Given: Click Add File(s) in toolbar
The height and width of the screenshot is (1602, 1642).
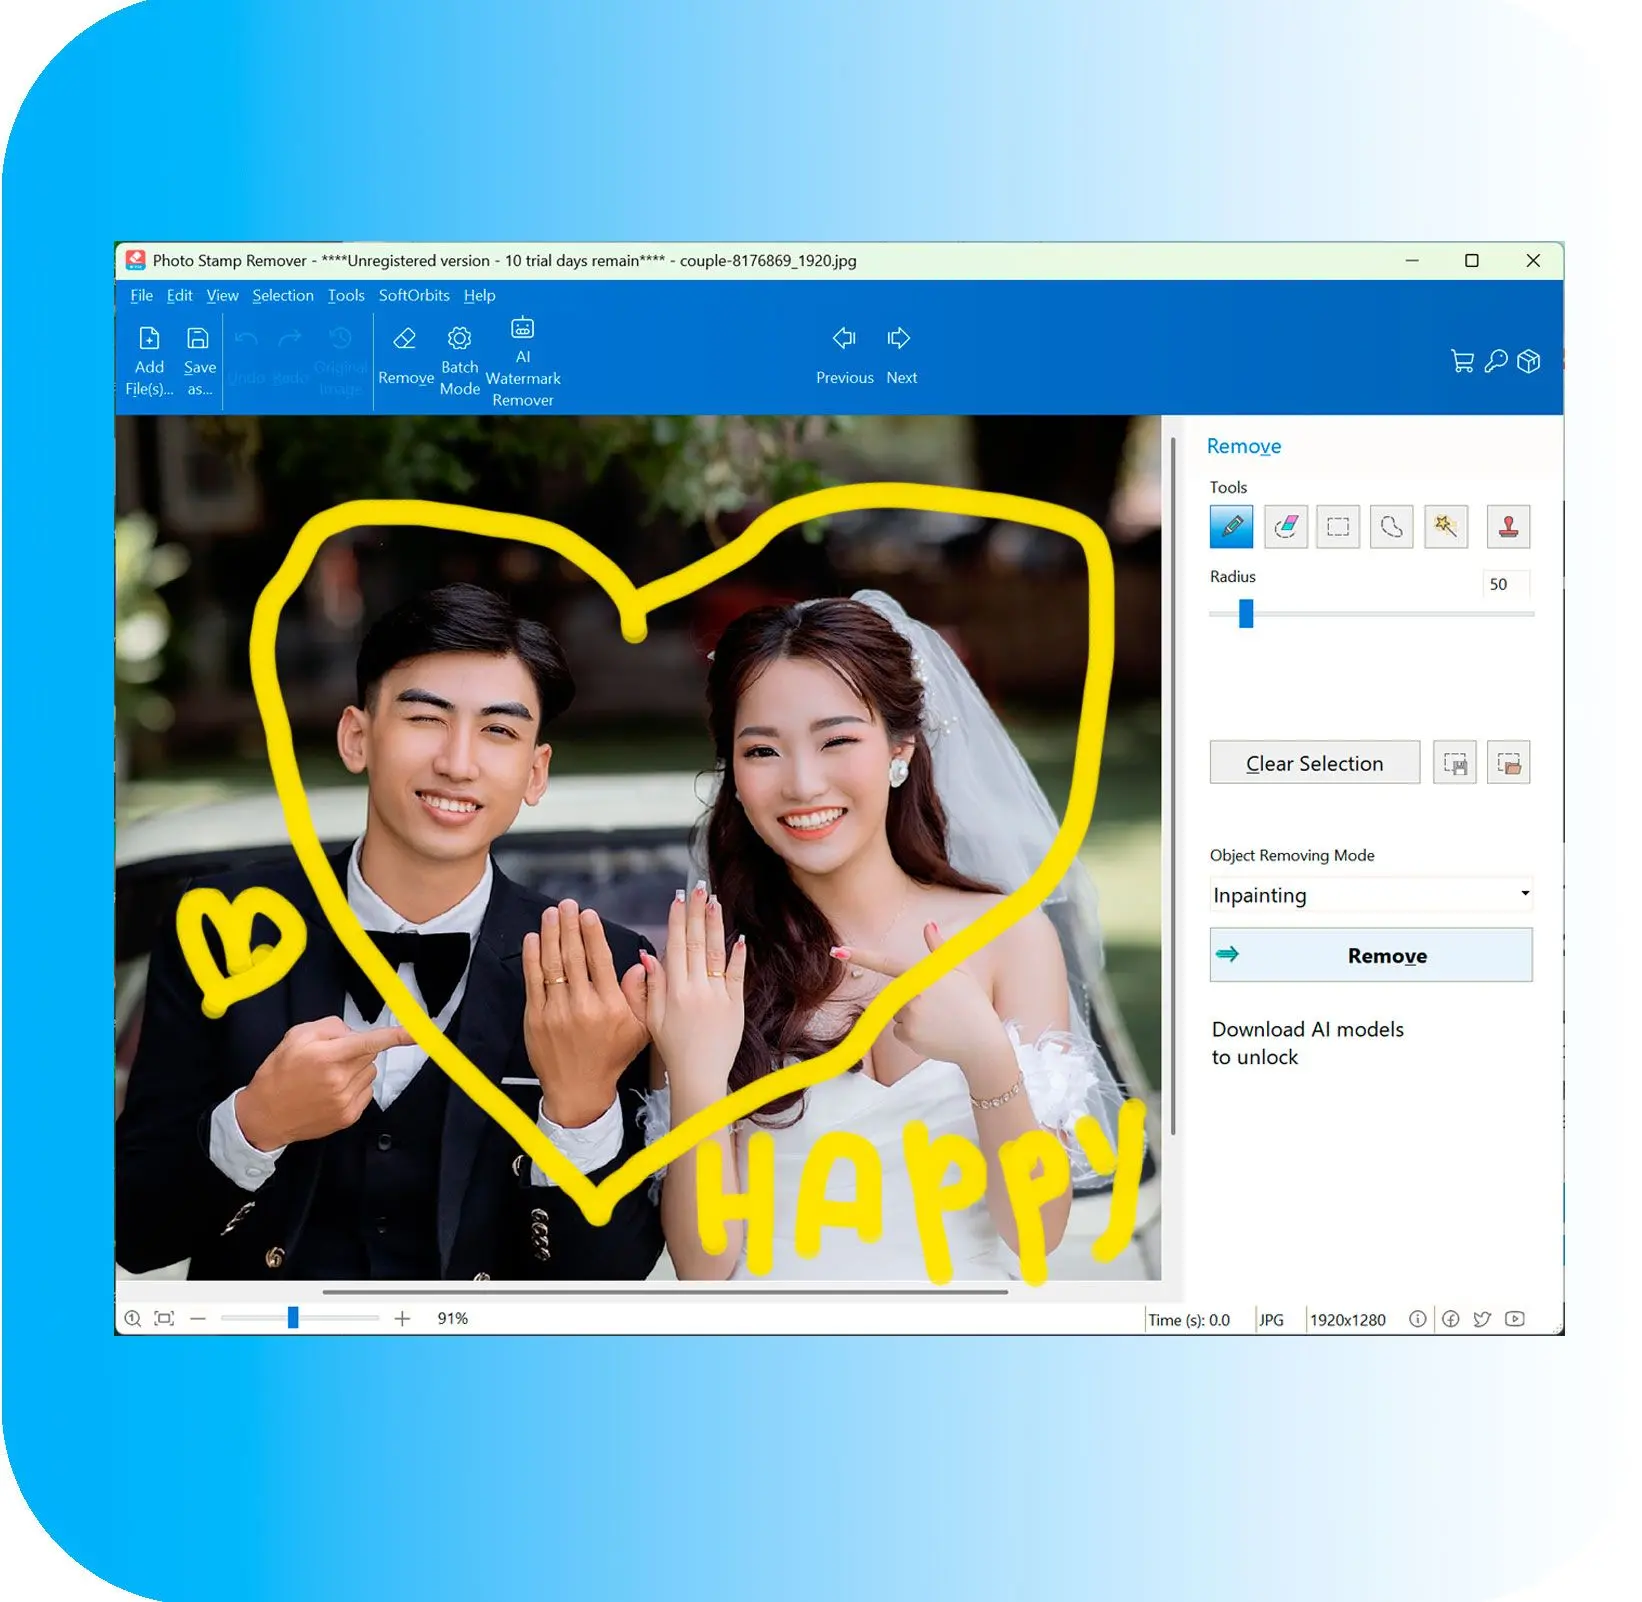Looking at the screenshot, I should (149, 362).
